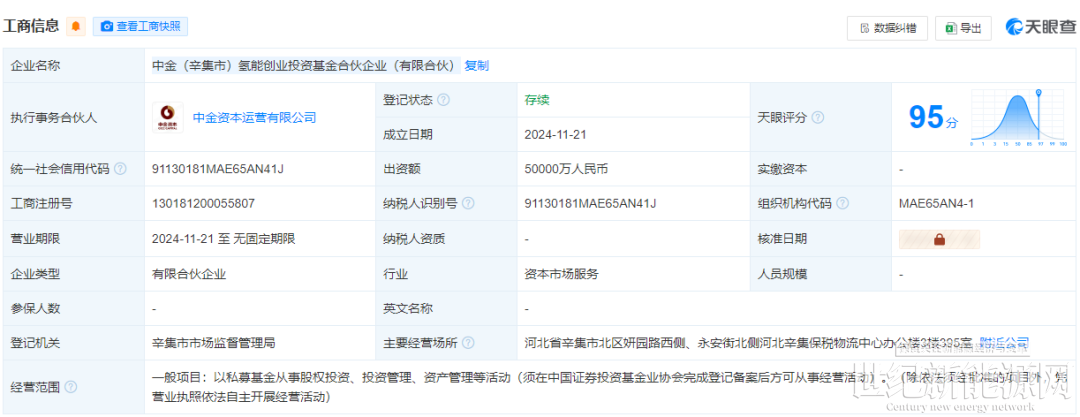Click the 英文名称 label

point(408,309)
